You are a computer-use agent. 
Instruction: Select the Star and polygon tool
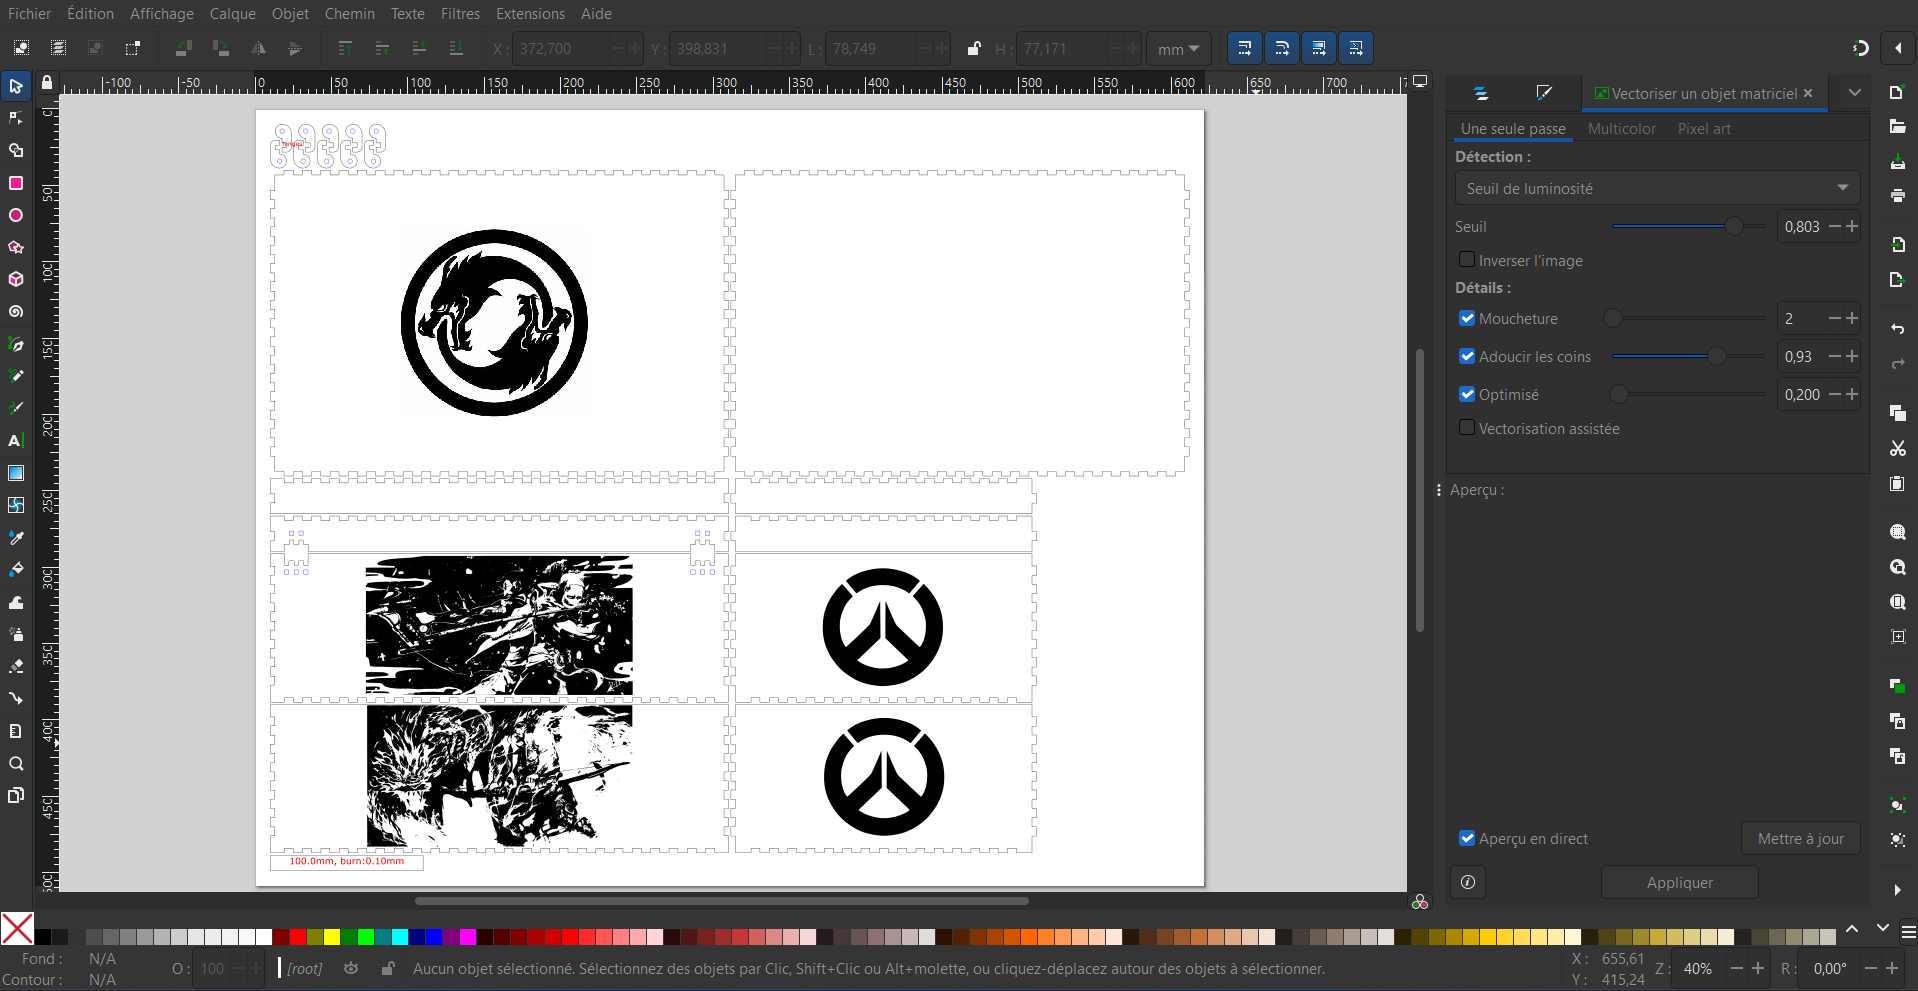(16, 247)
